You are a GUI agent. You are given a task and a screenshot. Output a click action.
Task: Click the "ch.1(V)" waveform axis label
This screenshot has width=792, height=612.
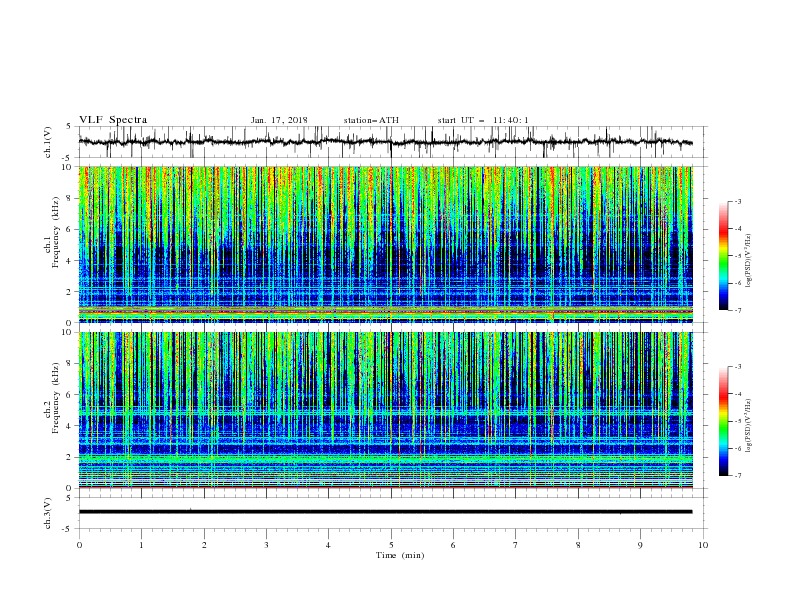(48, 142)
